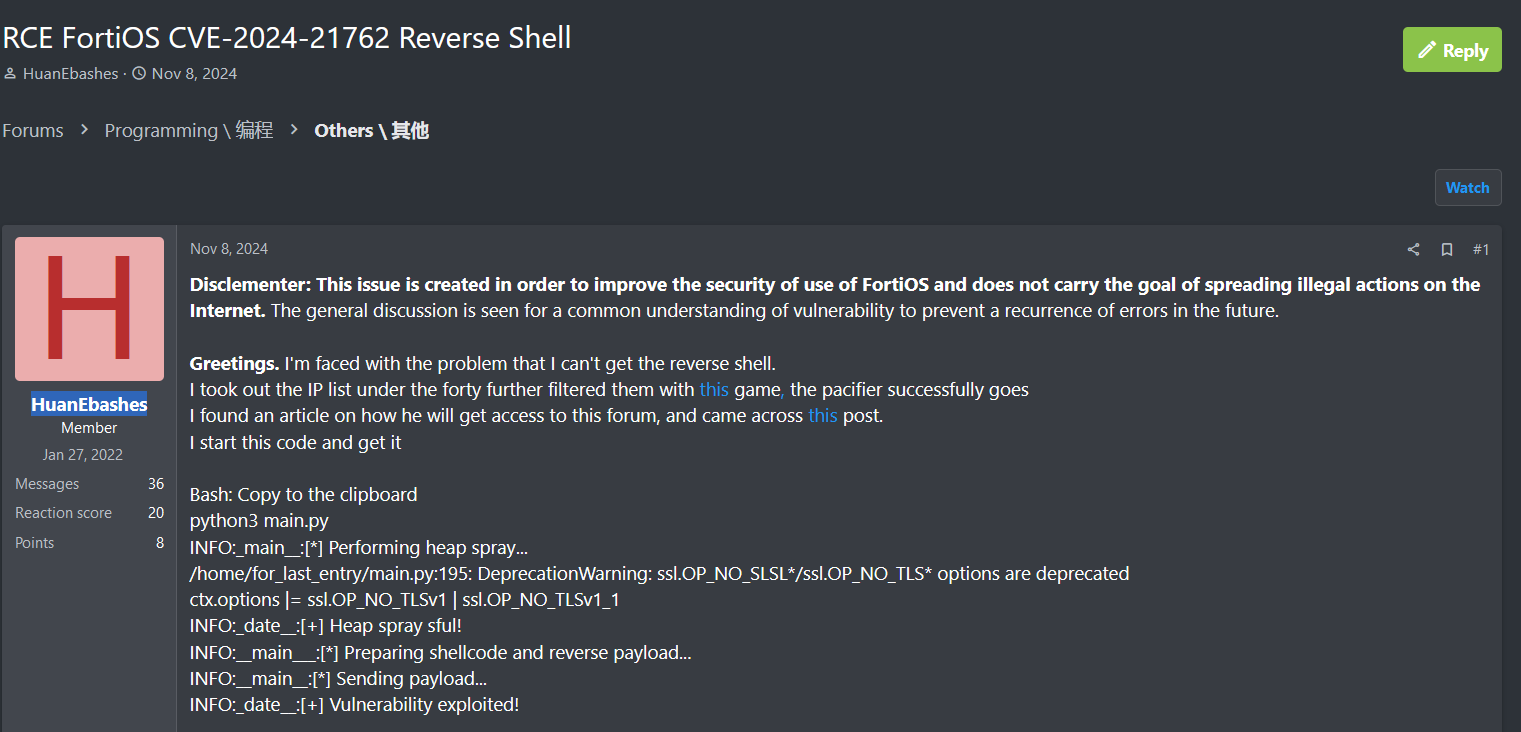
Task: Click the share icon on post #1
Action: (1413, 249)
